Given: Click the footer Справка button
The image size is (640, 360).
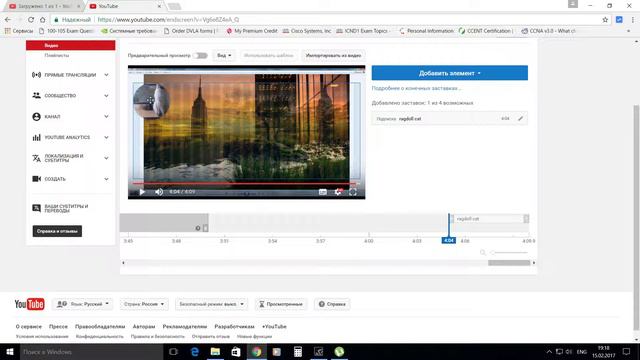Looking at the screenshot, I should tap(332, 304).
